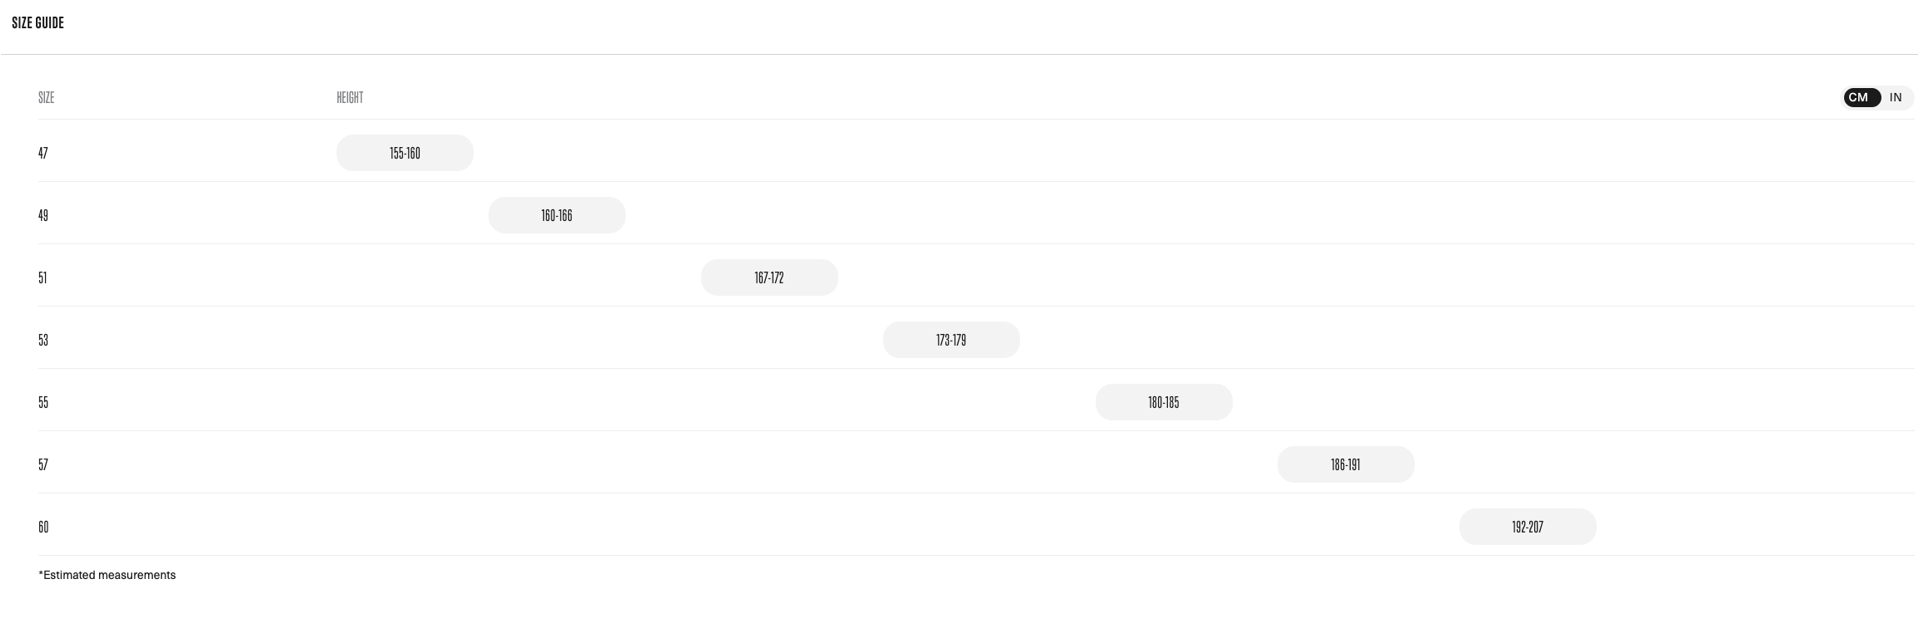Pick the 180-185 height pill
Image resolution: width=1920 pixels, height=633 pixels.
pyautogui.click(x=1164, y=402)
